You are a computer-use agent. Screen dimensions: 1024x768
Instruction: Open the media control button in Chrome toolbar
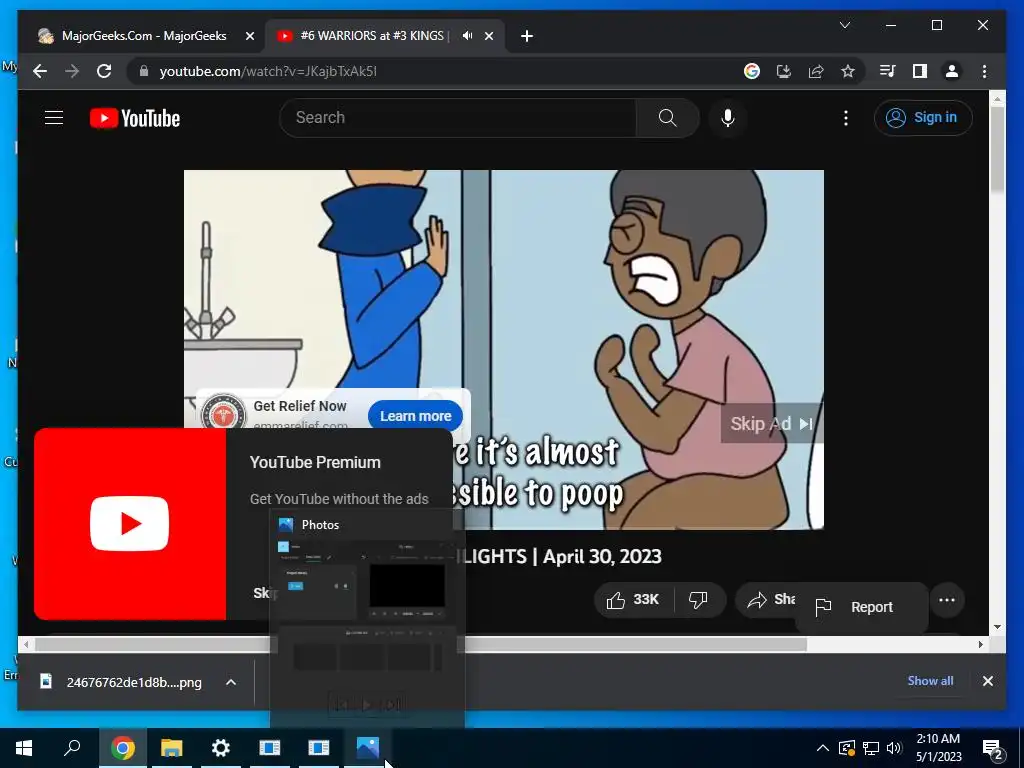tap(887, 71)
